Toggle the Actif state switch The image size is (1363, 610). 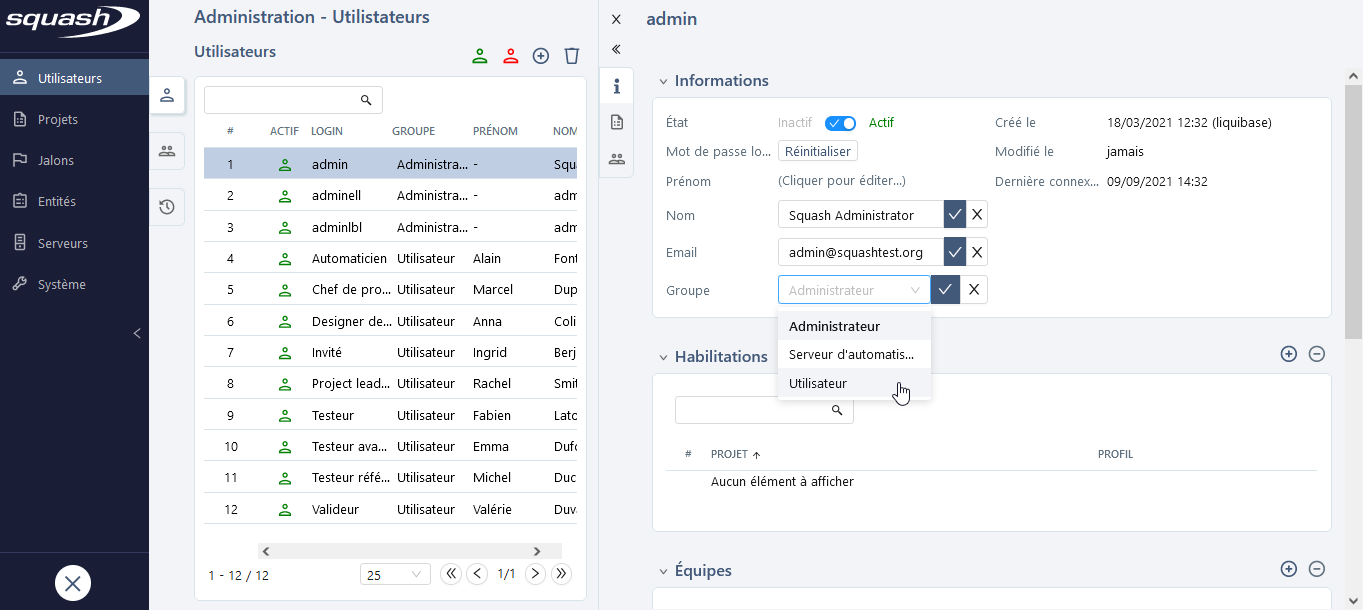(x=840, y=123)
